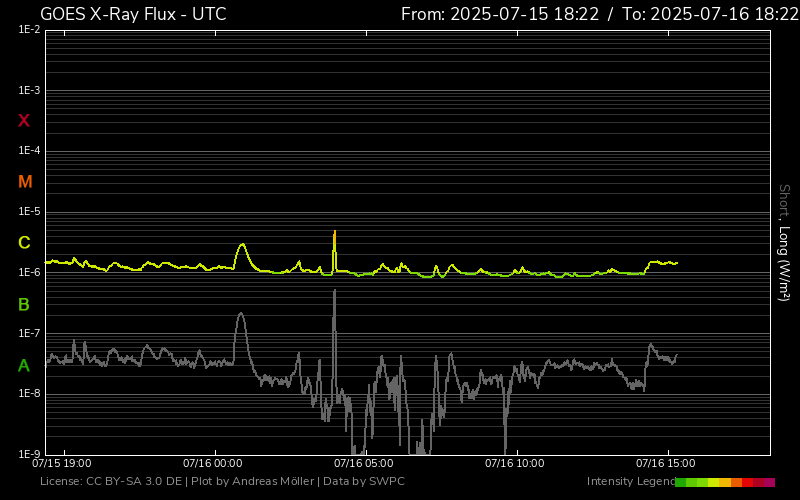Click the 07/16 05:00 time axis label
The height and width of the screenshot is (500, 800).
[x=363, y=464]
